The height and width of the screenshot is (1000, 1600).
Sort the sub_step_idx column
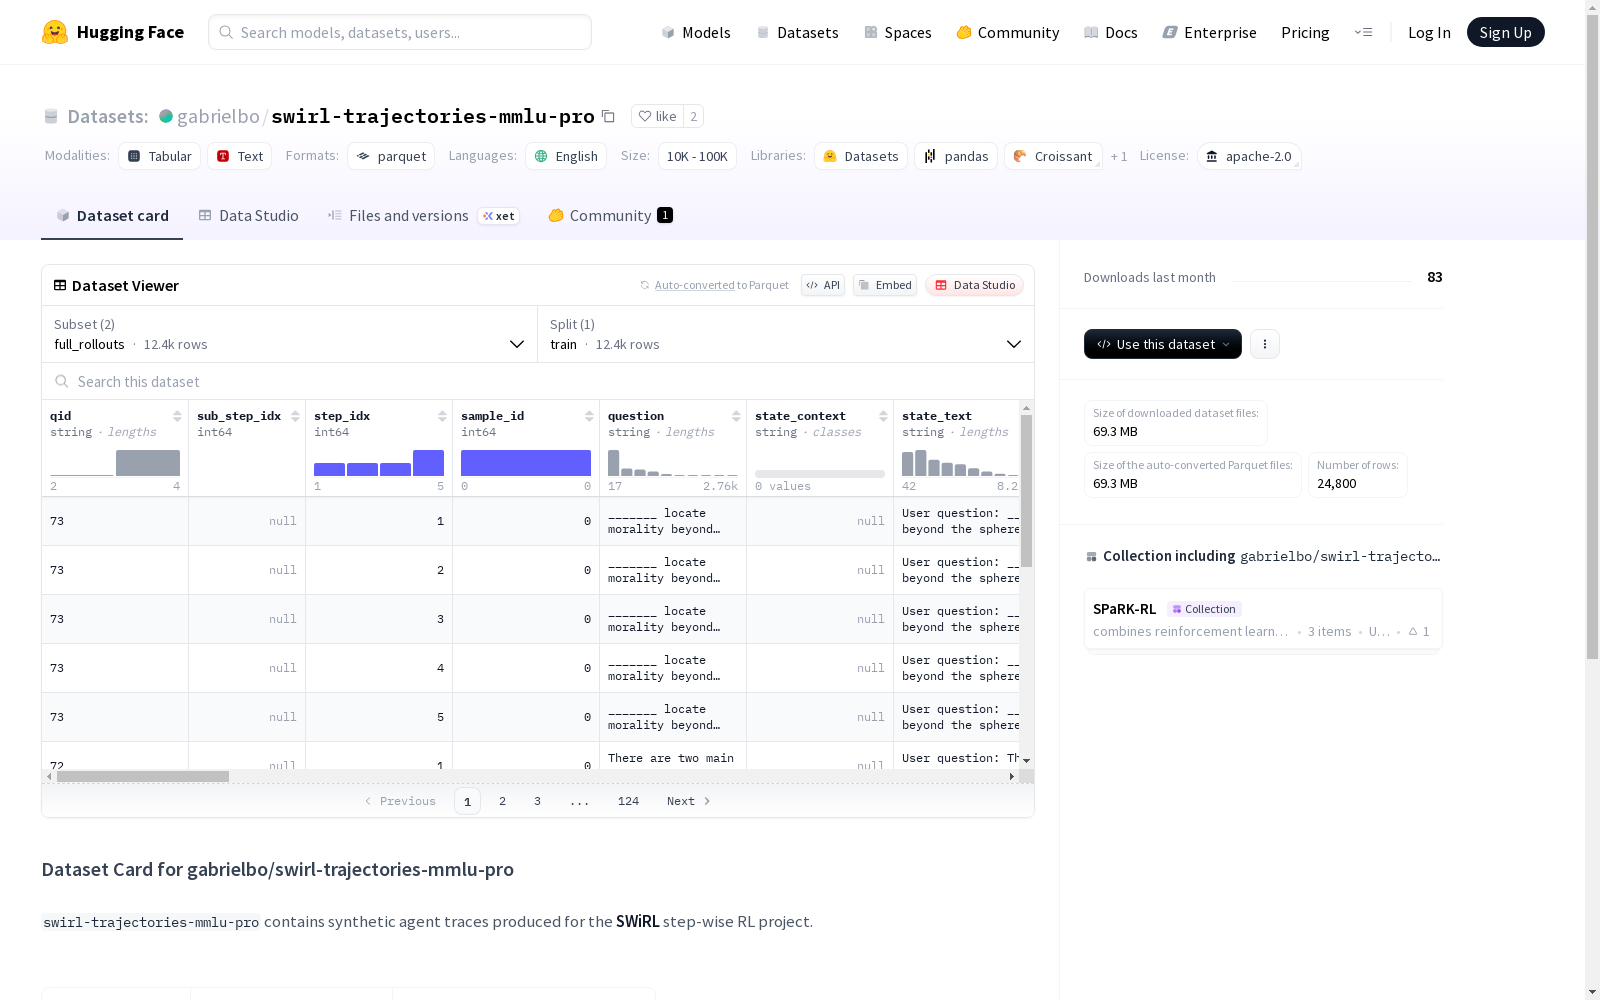coord(295,416)
